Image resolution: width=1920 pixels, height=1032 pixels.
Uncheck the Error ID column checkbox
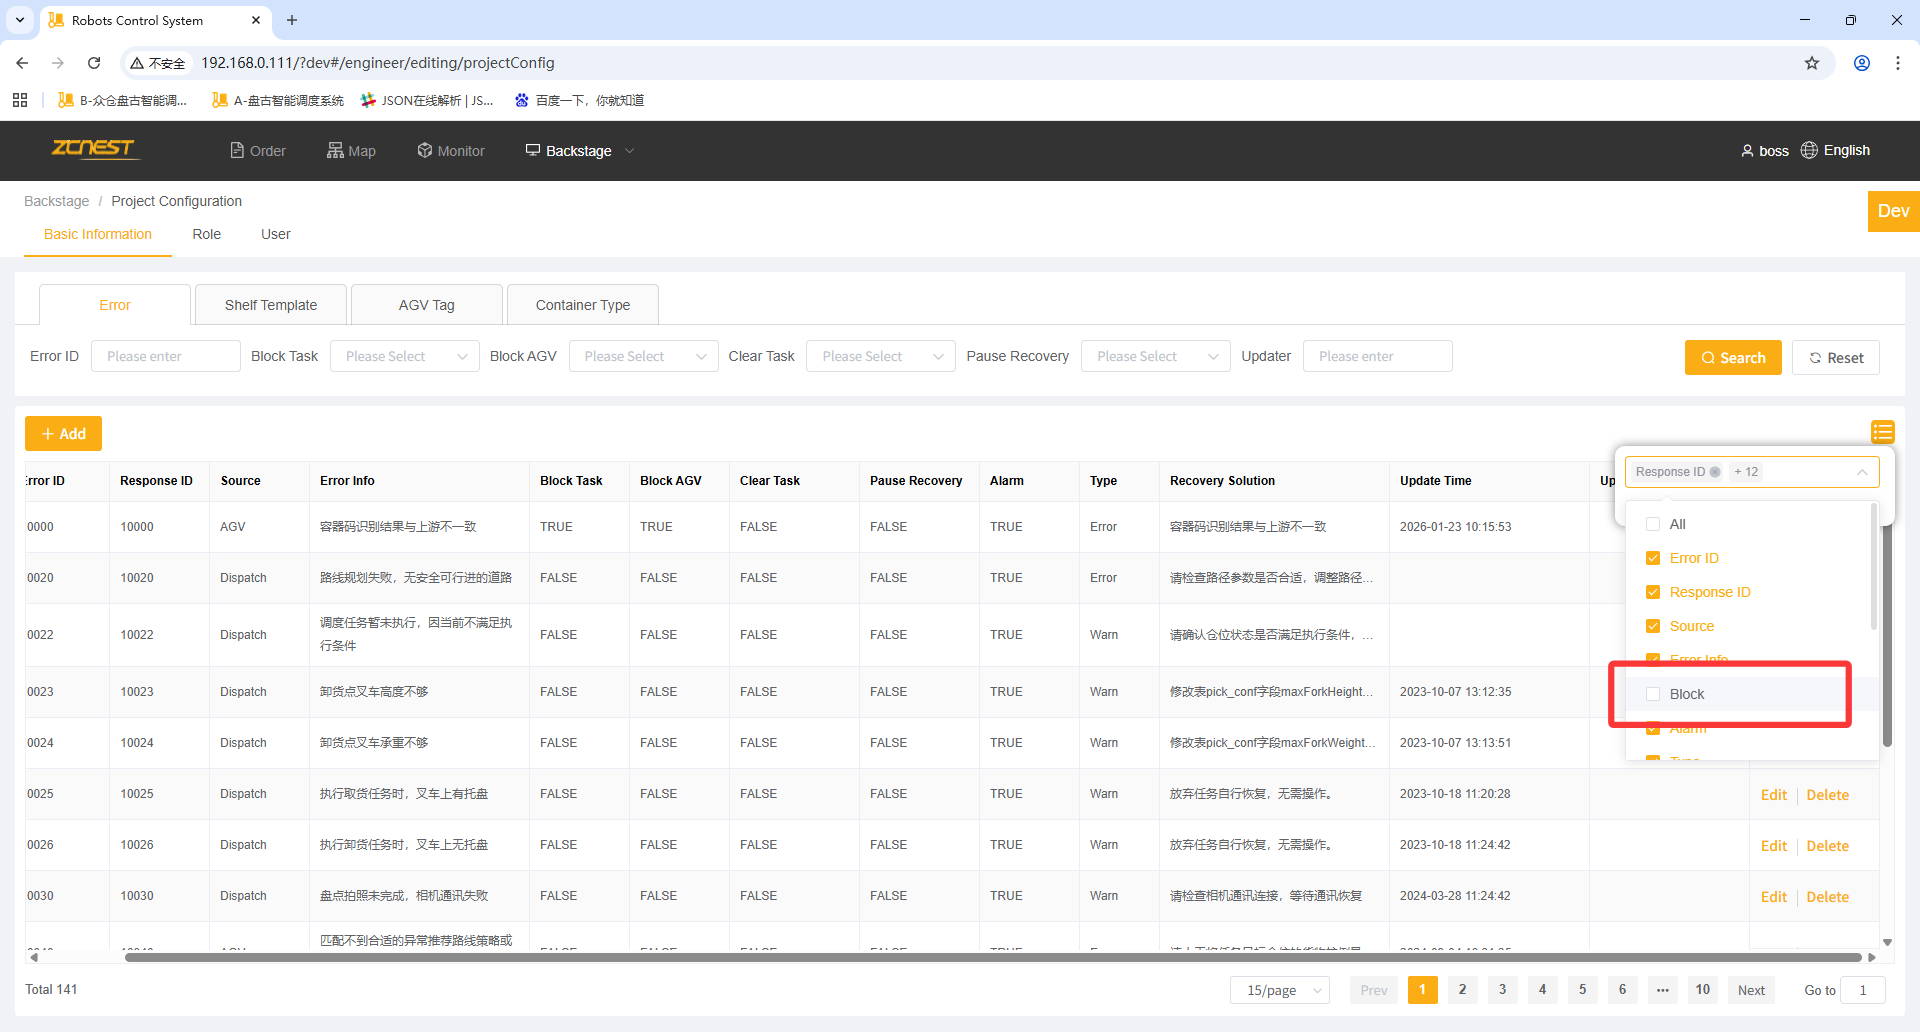(1653, 558)
